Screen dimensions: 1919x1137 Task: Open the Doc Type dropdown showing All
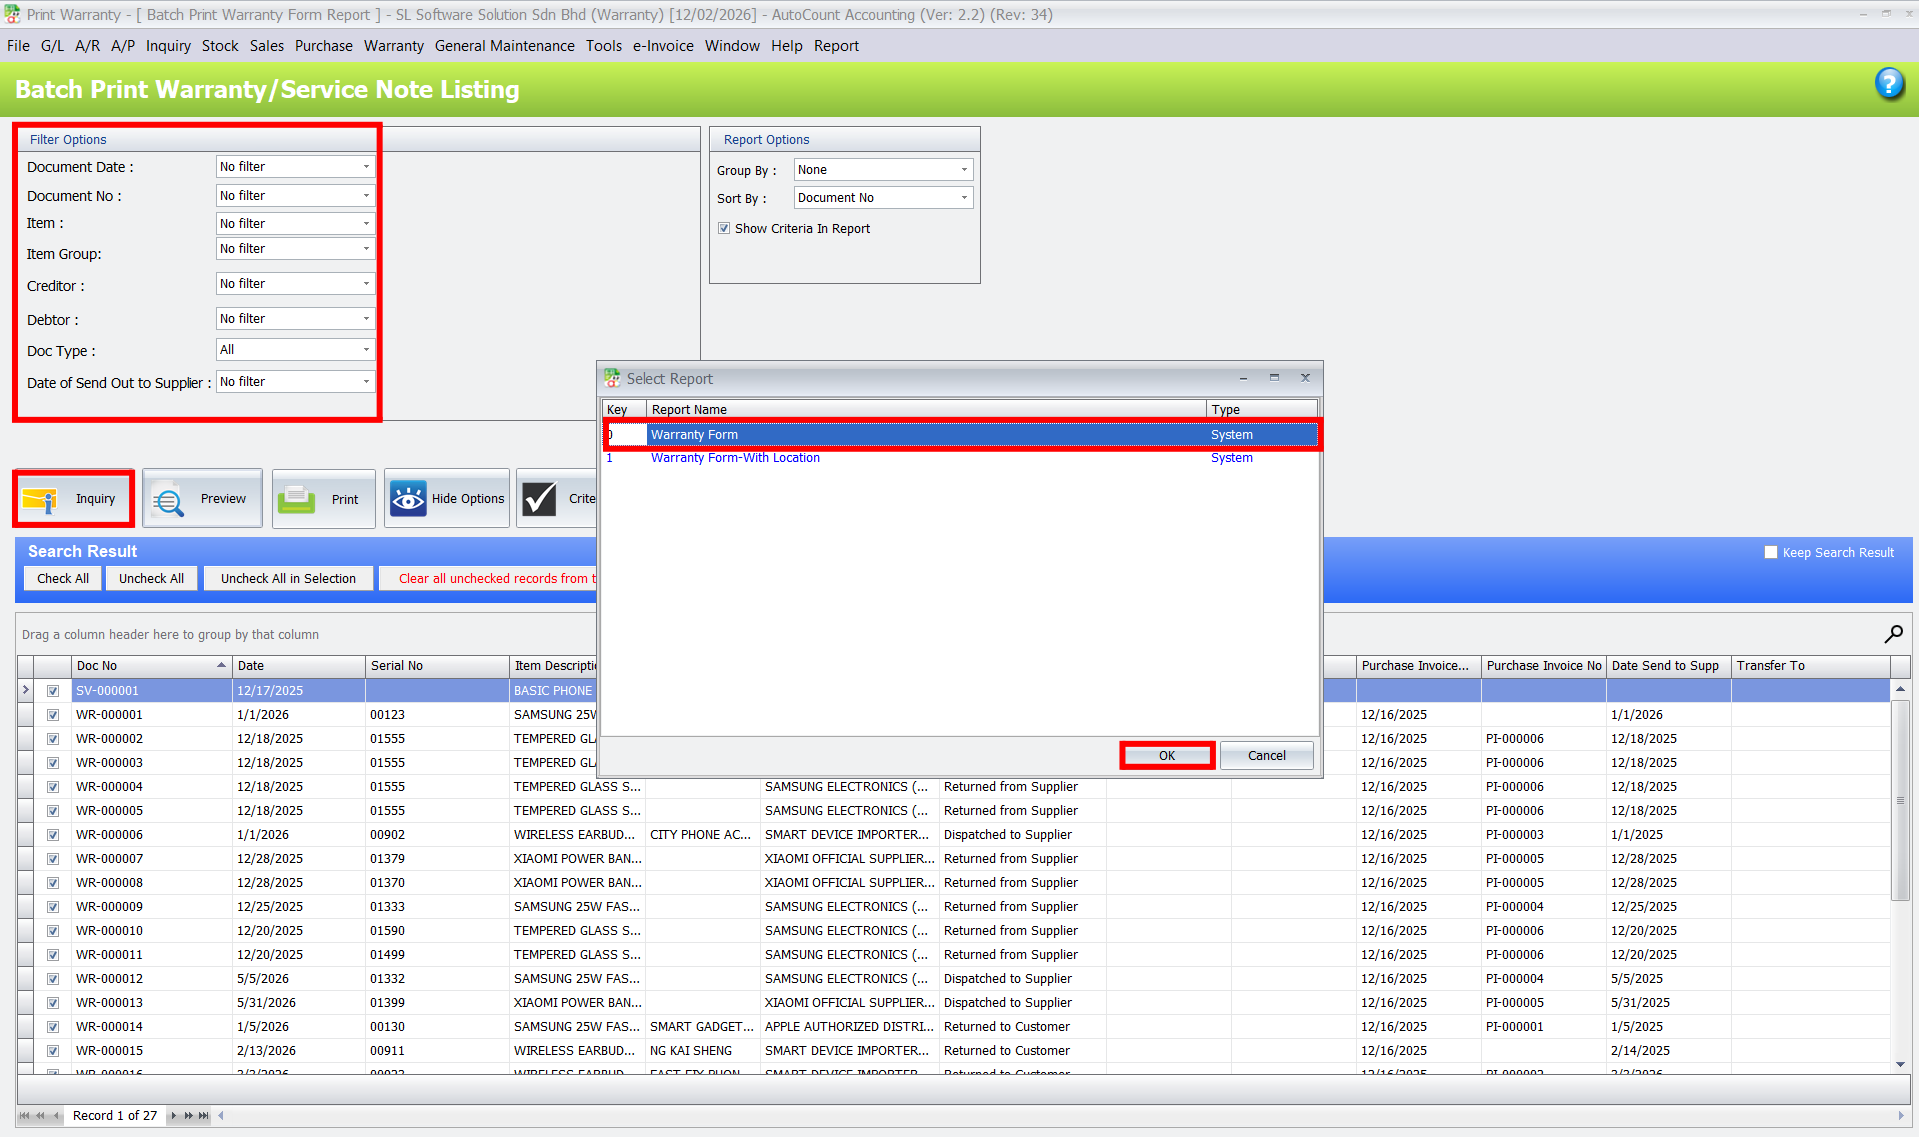(366, 349)
